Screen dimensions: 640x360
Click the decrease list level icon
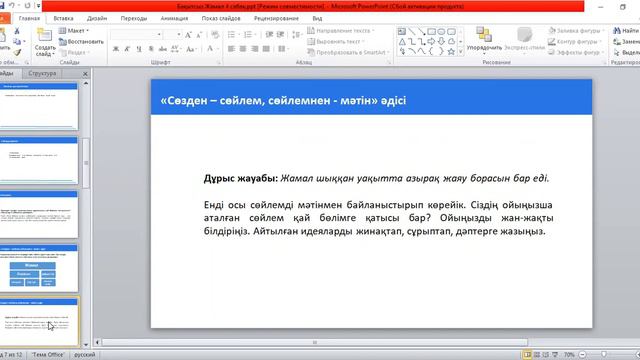click(269, 35)
